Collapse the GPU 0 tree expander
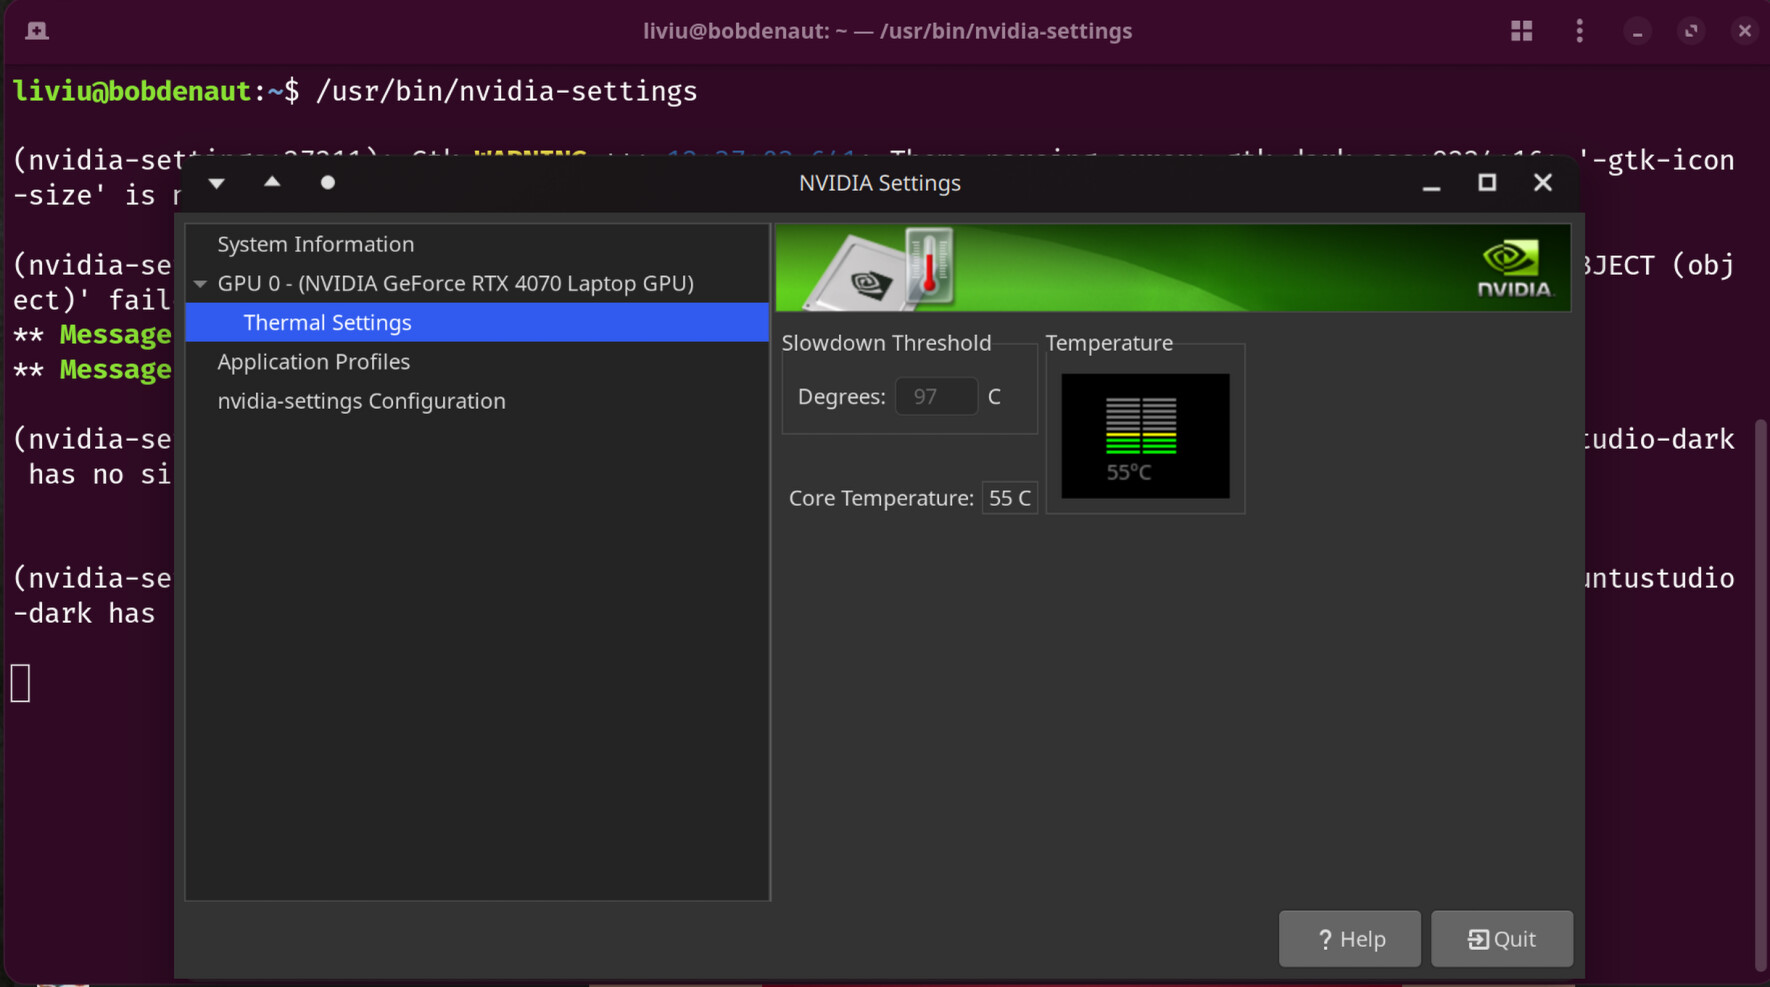The image size is (1770, 987). point(200,284)
